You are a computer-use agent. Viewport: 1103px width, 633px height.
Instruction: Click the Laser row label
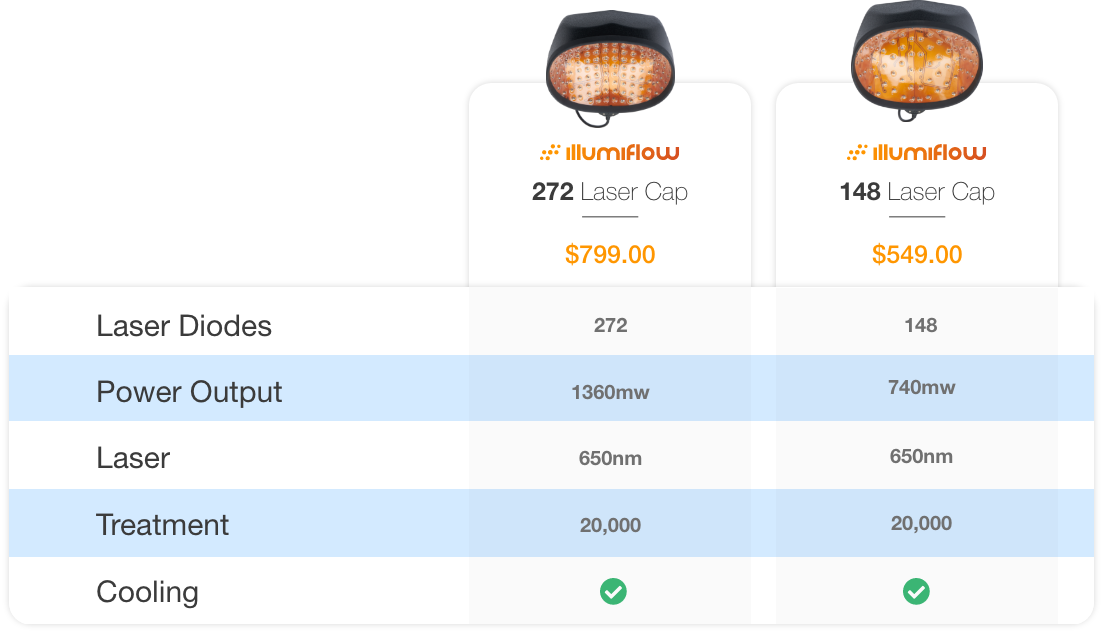click(x=133, y=459)
